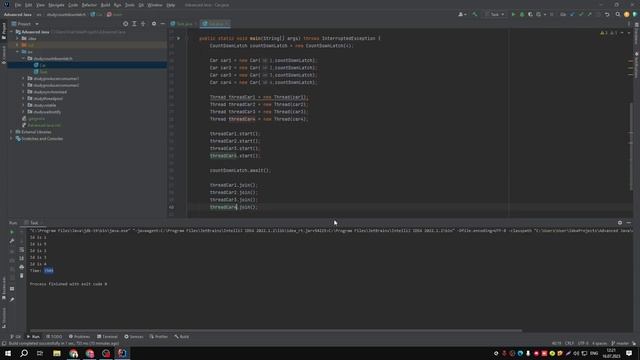Open the Refactor menu
This screenshot has height=360, width=640.
(x=89, y=5)
